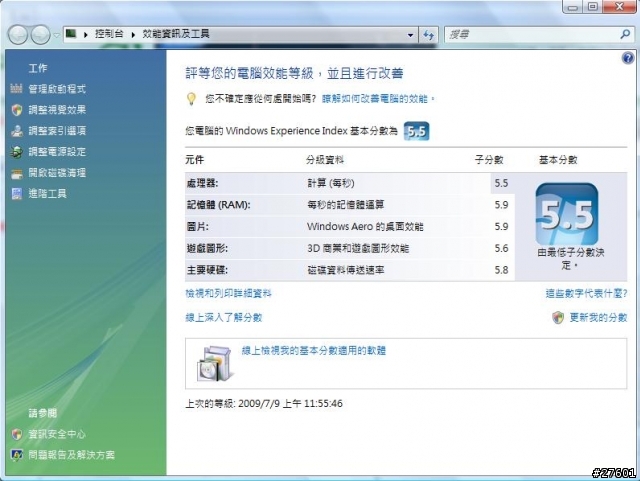Open 這些數字代表什麼? link
Viewport: 640px width, 481px height.
coord(586,293)
